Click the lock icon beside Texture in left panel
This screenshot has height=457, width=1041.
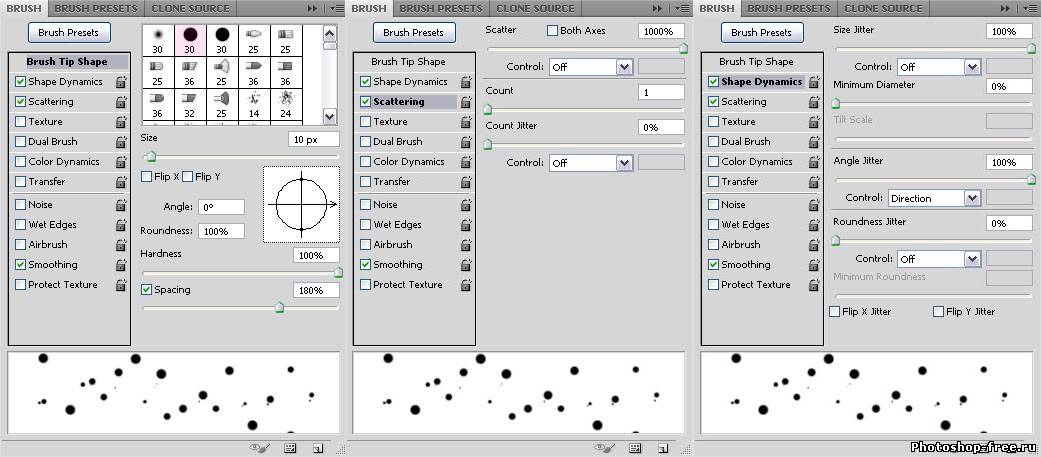tap(121, 122)
